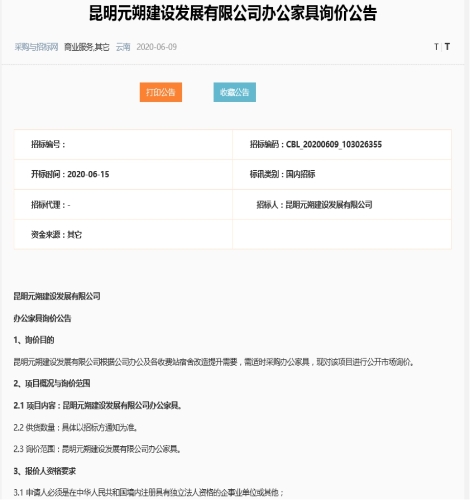Click the smaller font size T icon
The width and height of the screenshot is (470, 500).
pyautogui.click(x=436, y=47)
